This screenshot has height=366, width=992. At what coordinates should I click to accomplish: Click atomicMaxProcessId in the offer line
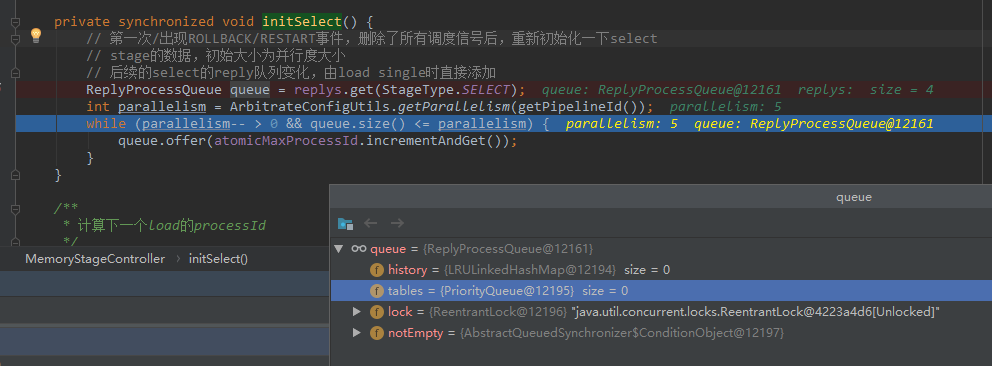286,141
